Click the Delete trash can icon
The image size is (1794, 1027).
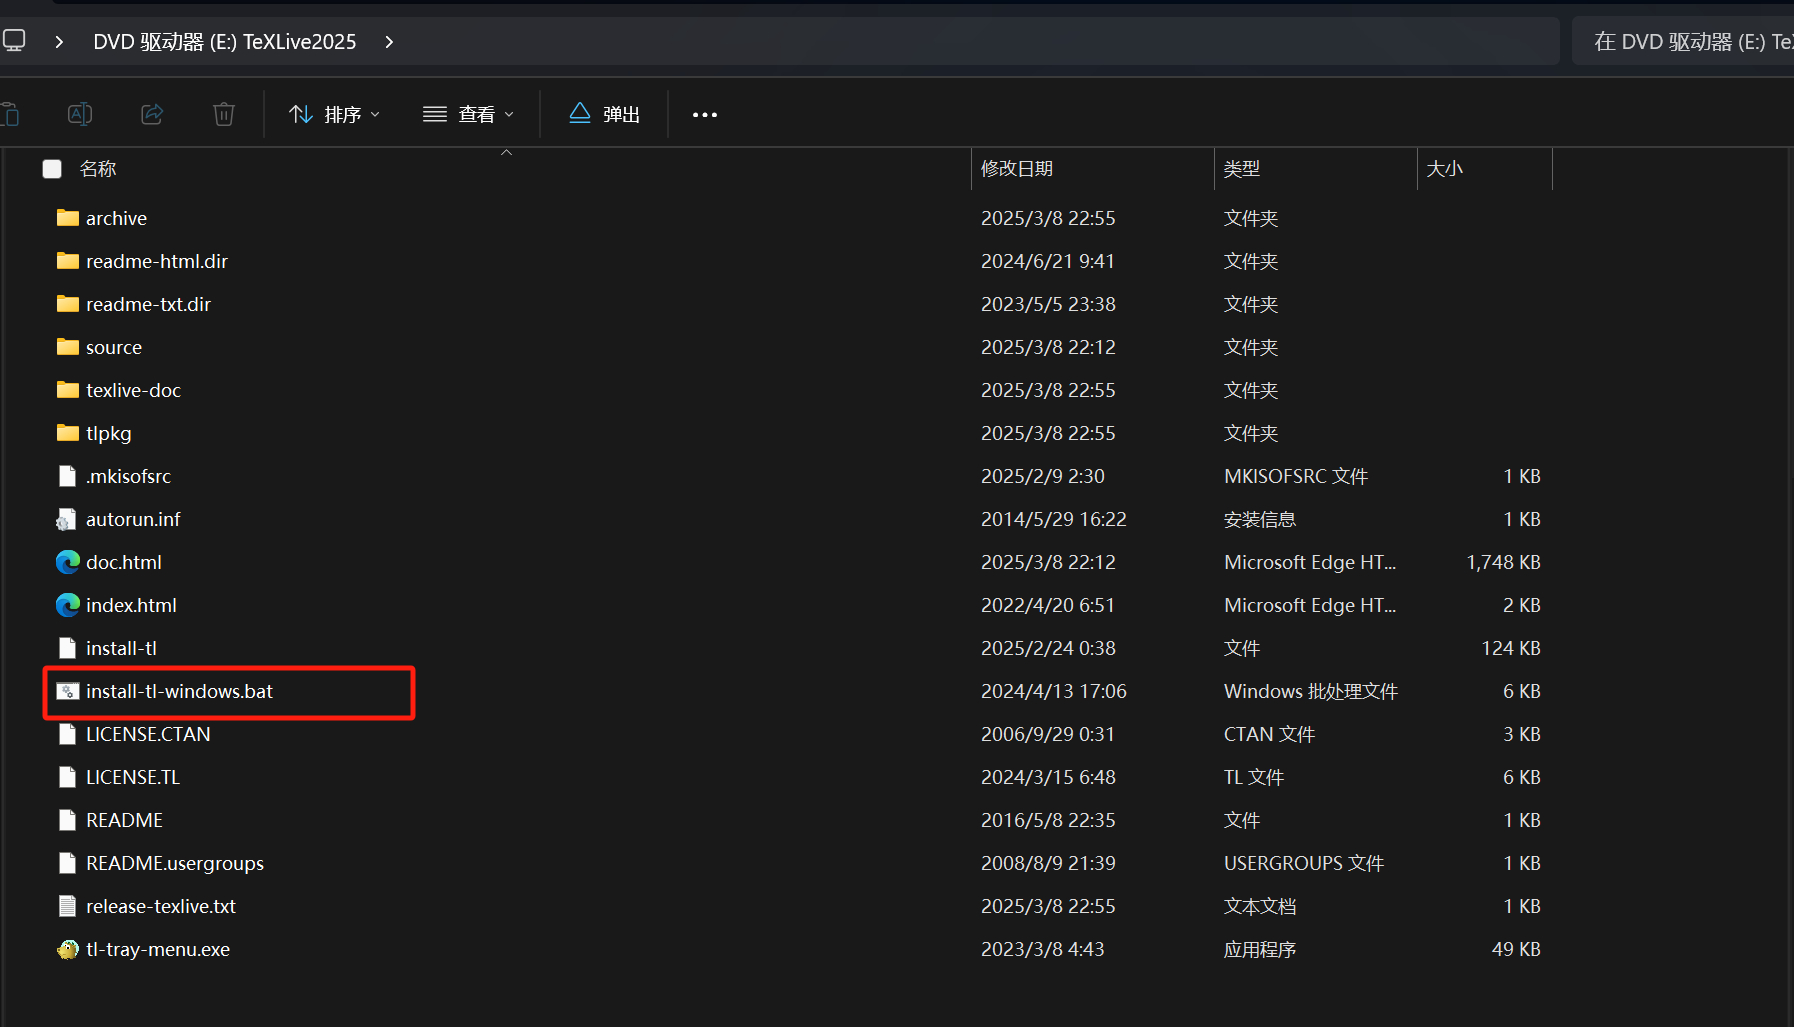pos(224,114)
